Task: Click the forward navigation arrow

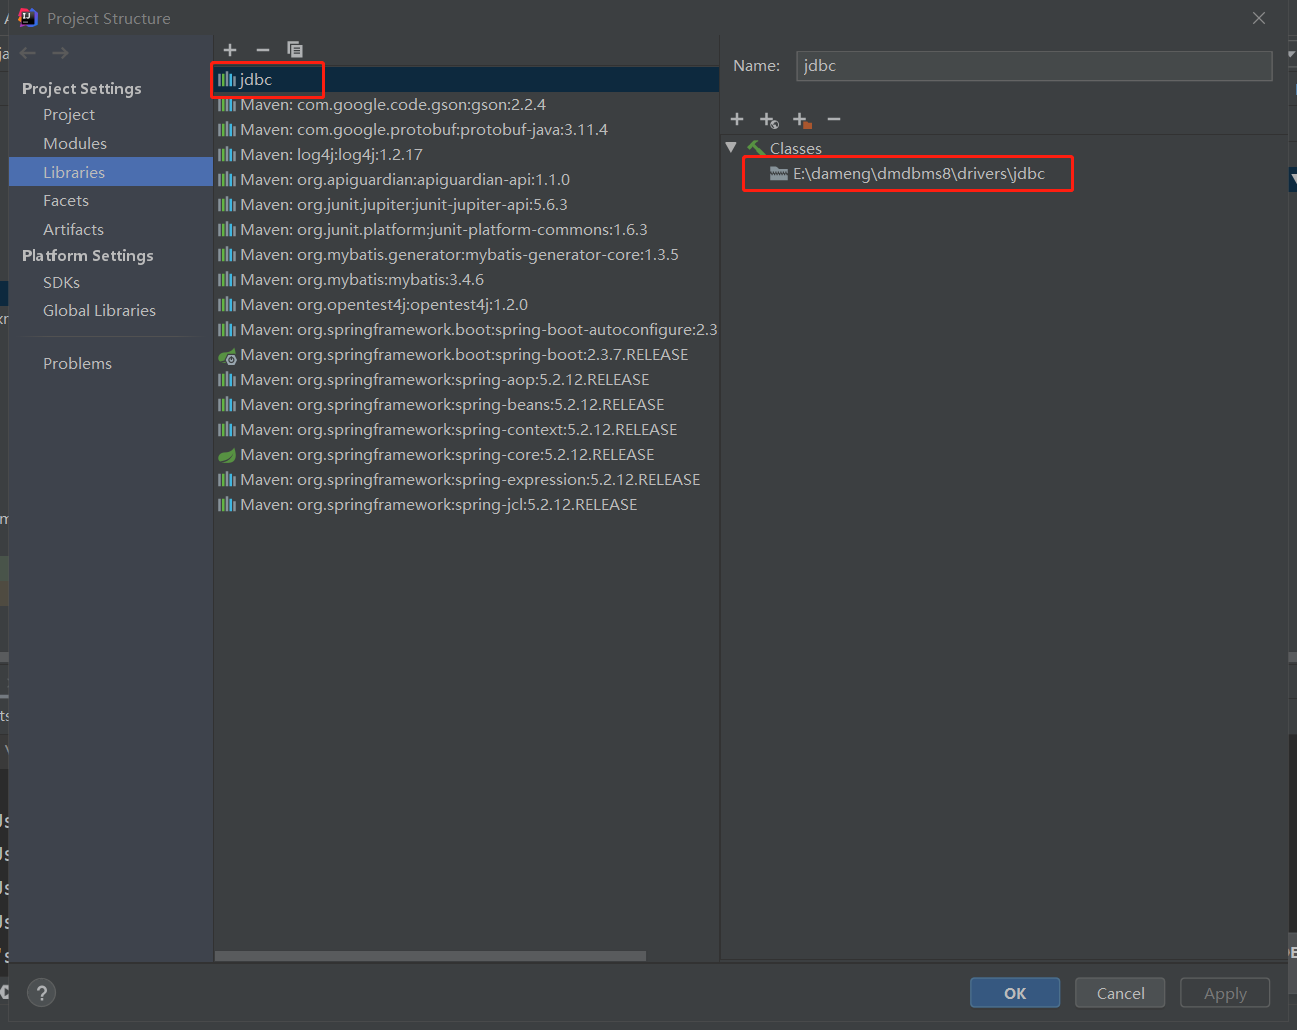Action: click(x=61, y=53)
